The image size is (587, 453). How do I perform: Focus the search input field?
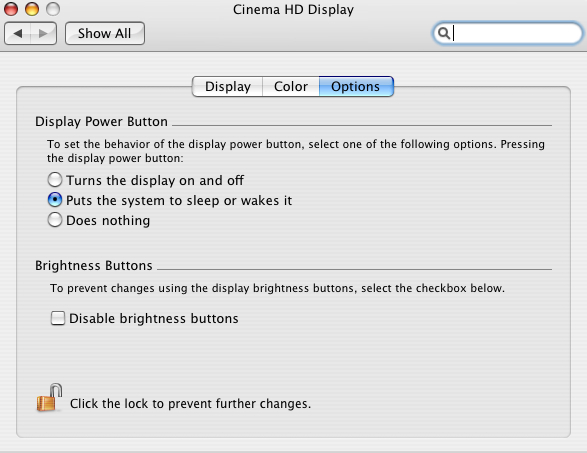pyautogui.click(x=507, y=33)
